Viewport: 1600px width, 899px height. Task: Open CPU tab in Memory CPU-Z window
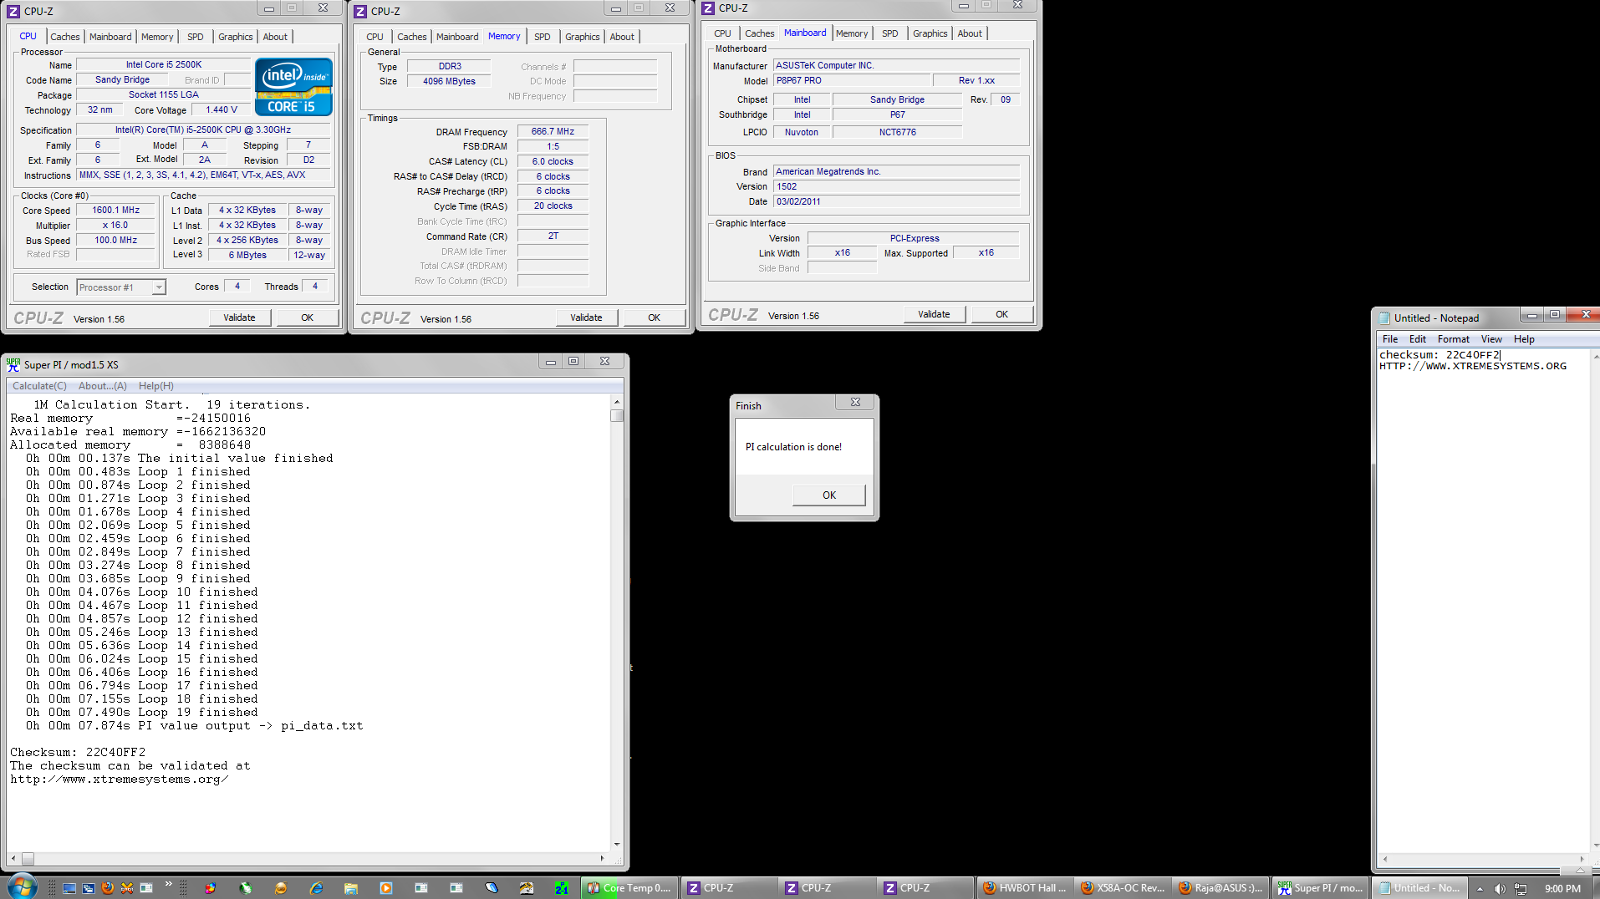375,37
